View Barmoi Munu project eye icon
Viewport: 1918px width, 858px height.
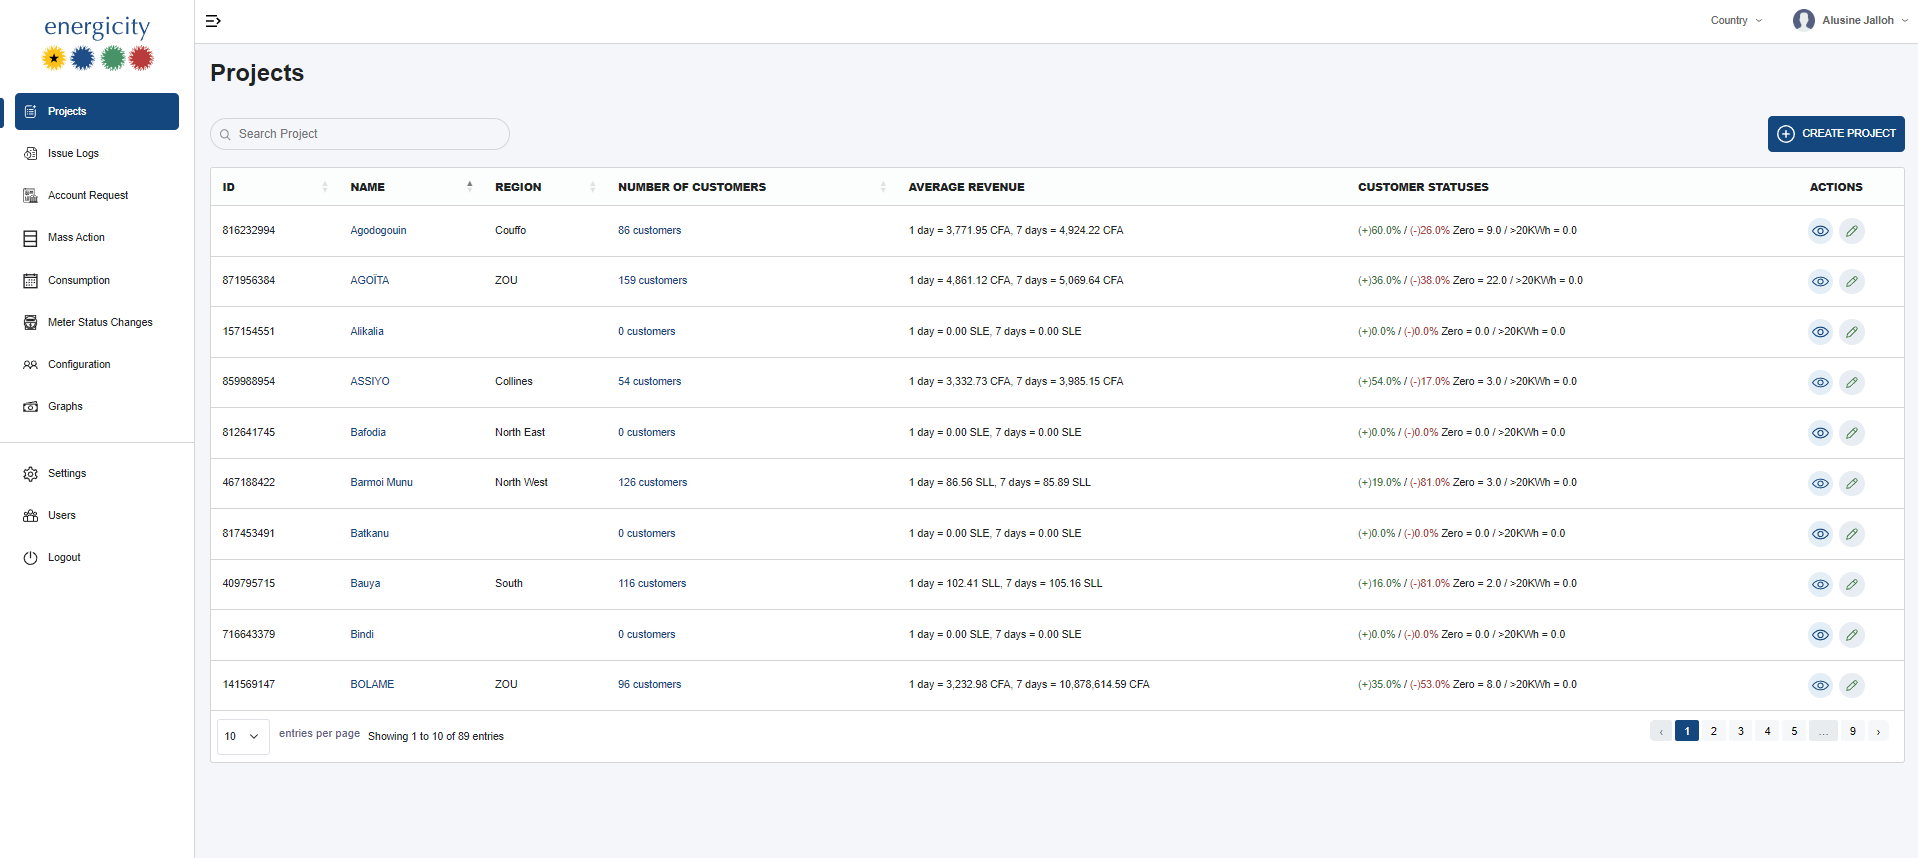click(x=1820, y=483)
